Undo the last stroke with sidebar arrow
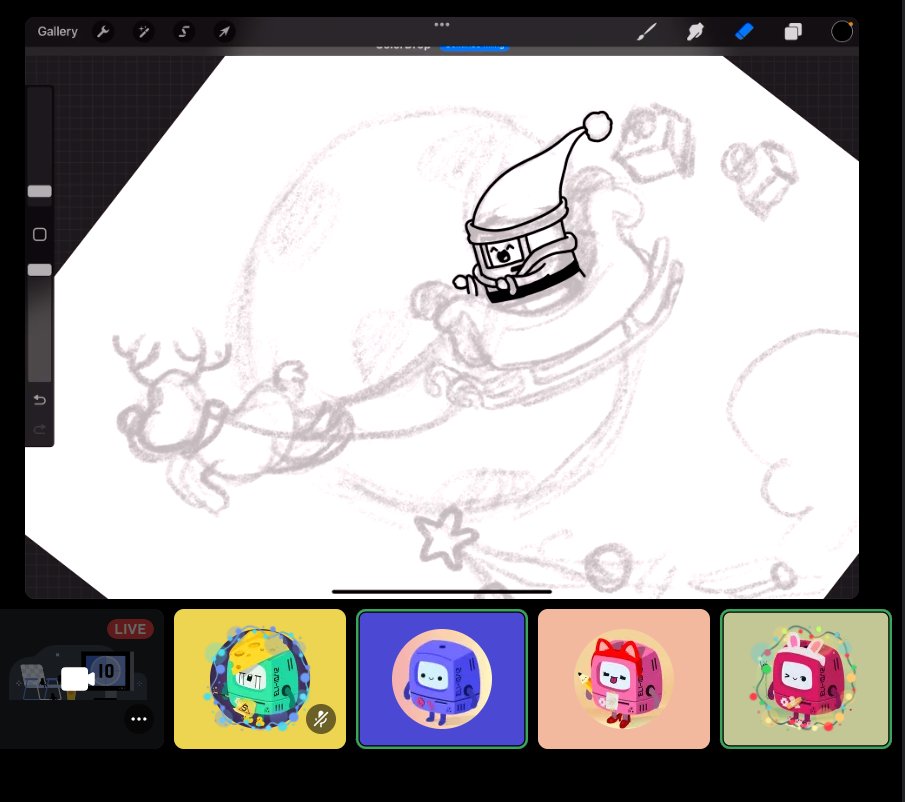Screen dimensions: 905x802 (x=40, y=400)
